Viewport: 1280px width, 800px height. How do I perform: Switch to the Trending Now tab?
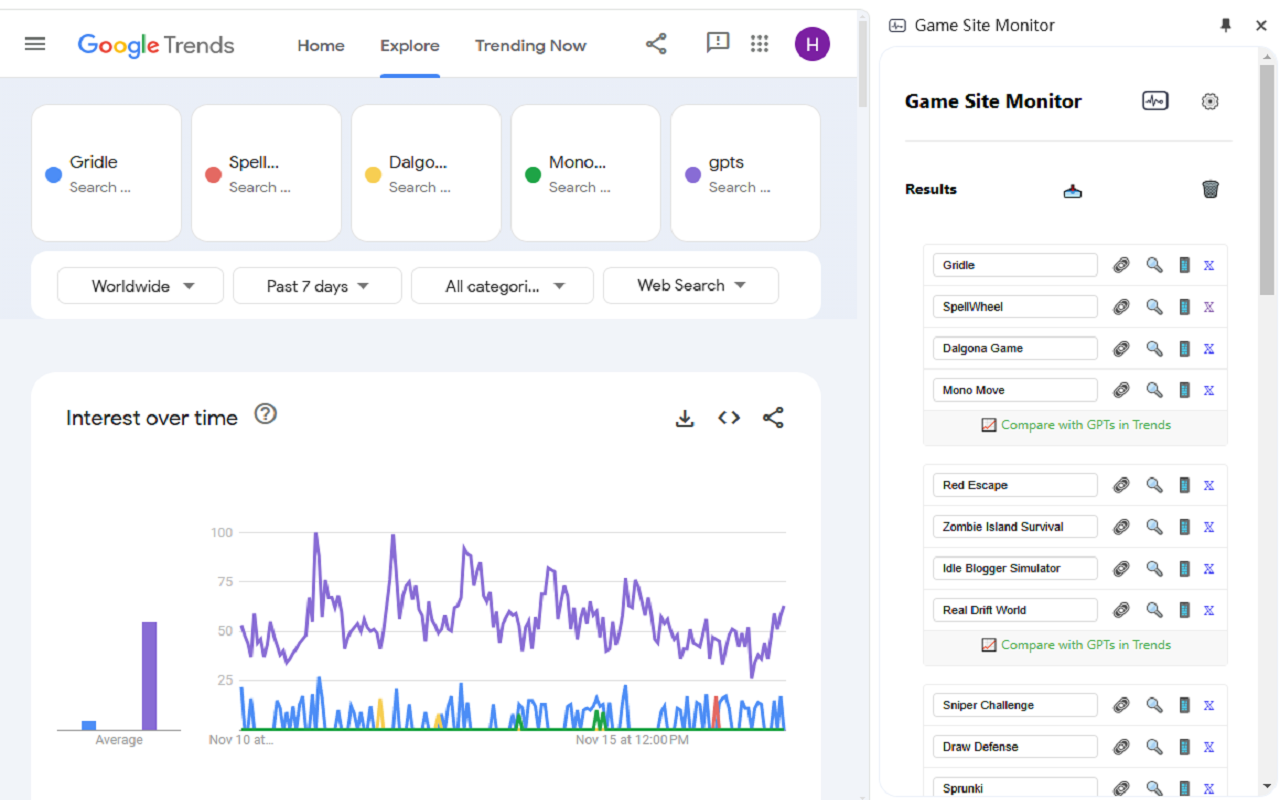[x=530, y=45]
